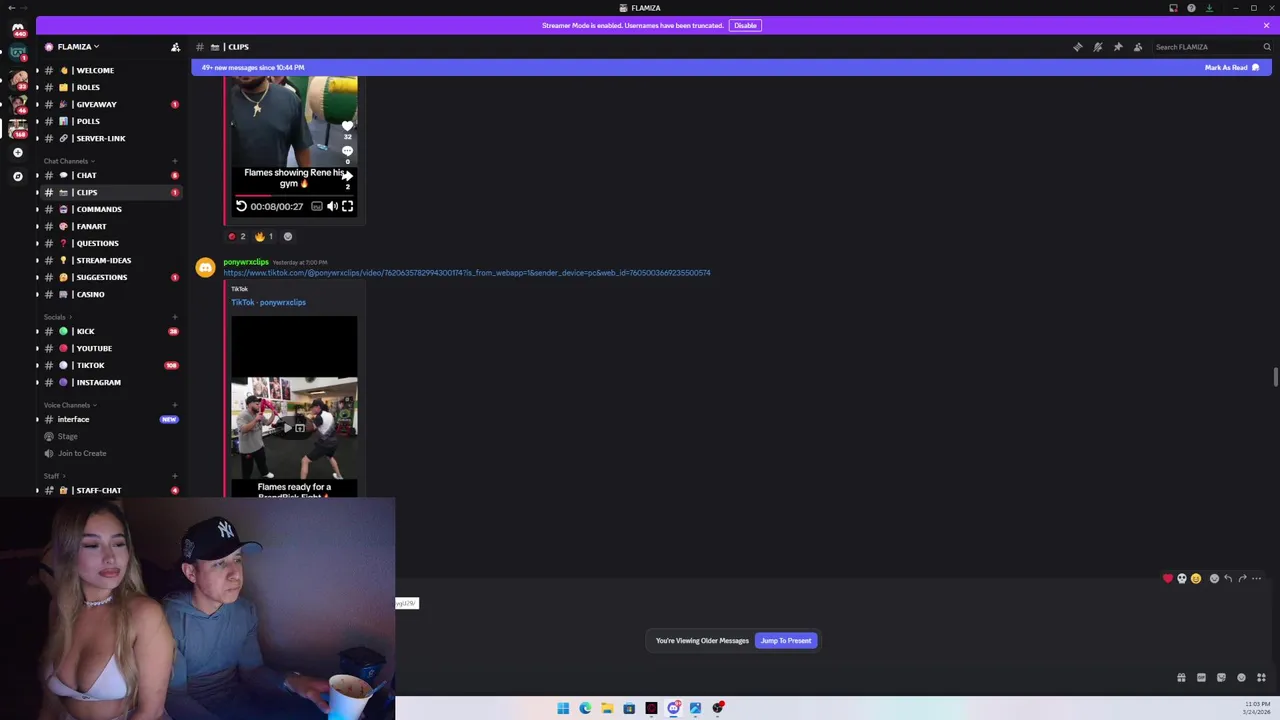Enter fullscreen on the video player
The width and height of the screenshot is (1280, 720).
347,206
